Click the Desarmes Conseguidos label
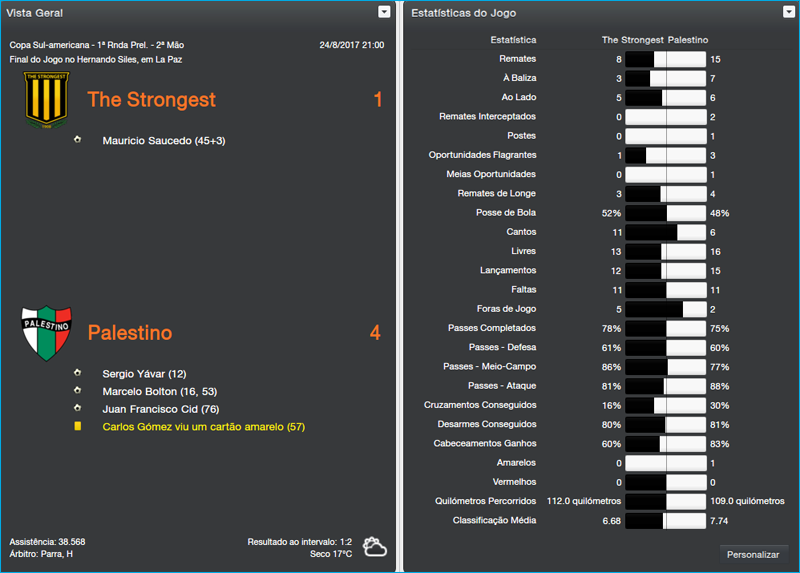Viewport: 800px width, 573px height. coord(487,424)
